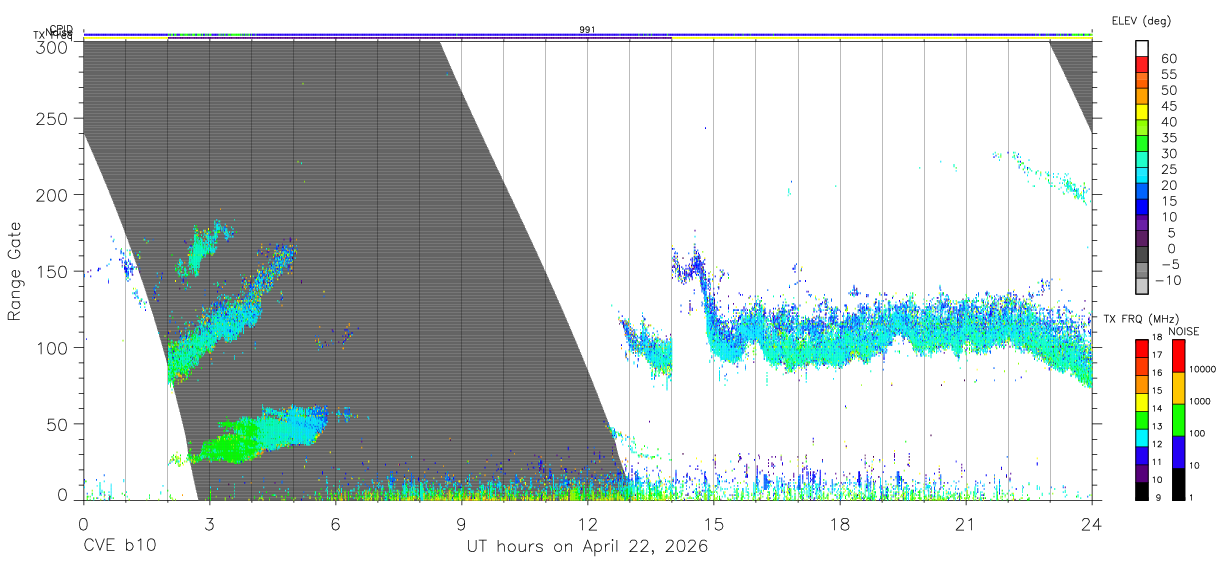
Task: Click the '150' tick on Range Gate axis
Action: pos(52,271)
